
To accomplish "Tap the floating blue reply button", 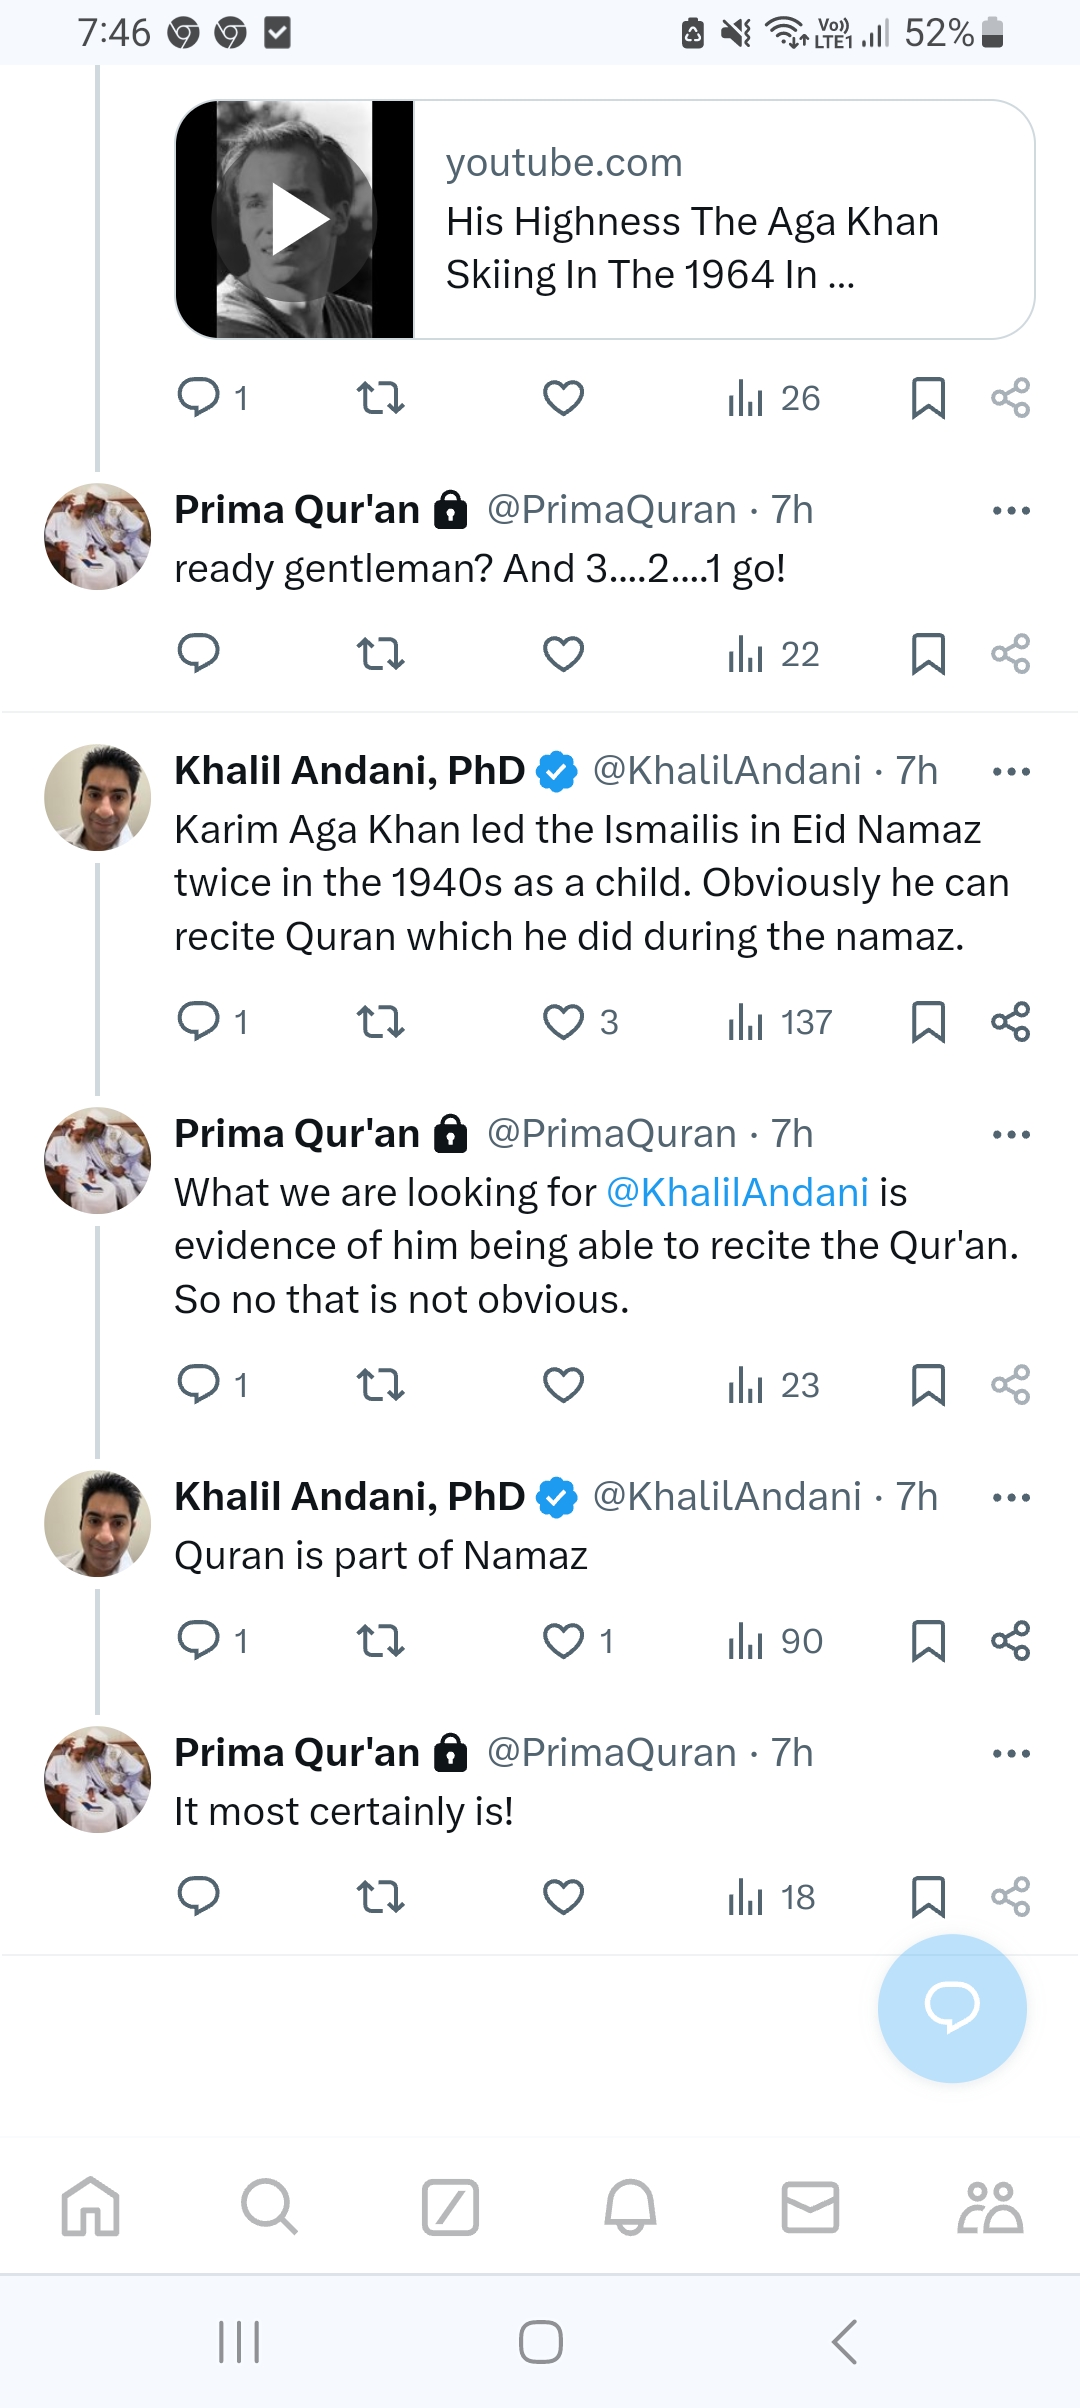I will point(952,2008).
